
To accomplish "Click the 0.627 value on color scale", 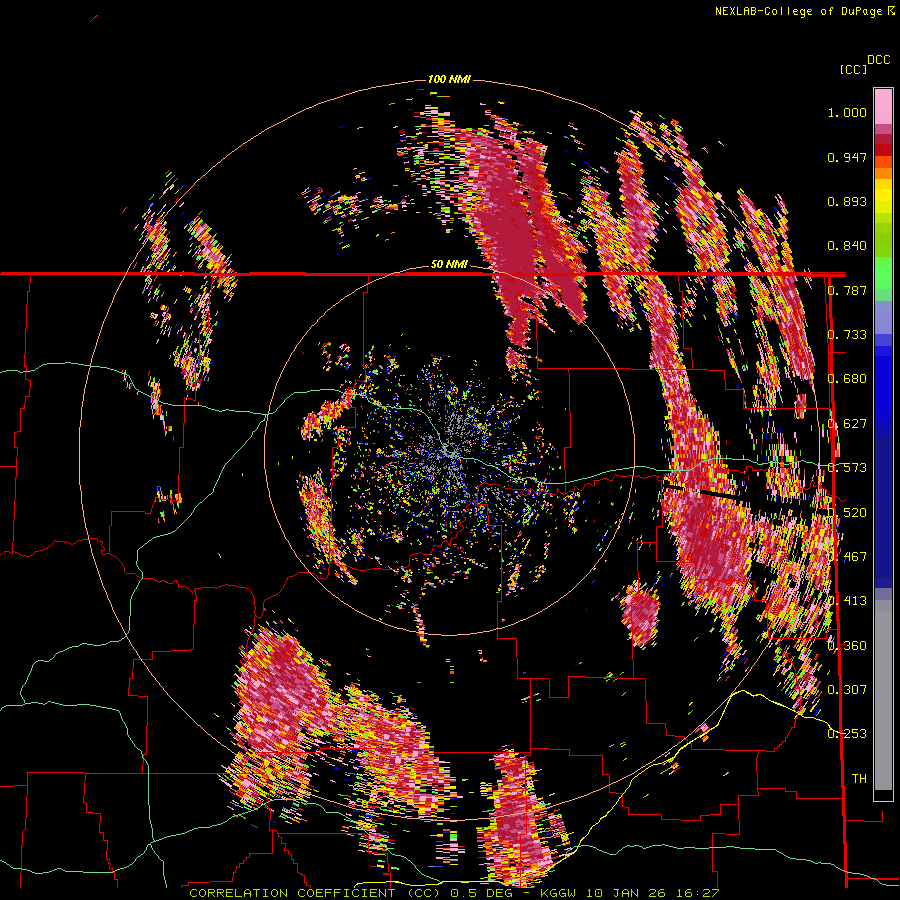I will point(847,424).
